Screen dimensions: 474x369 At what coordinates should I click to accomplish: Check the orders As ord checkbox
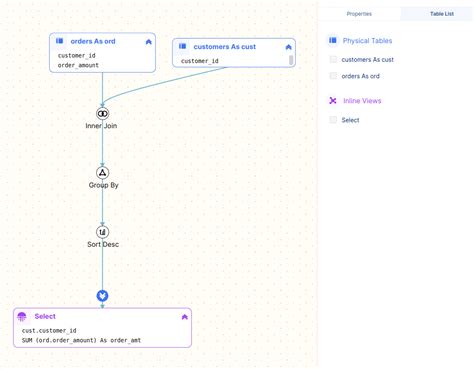pos(333,76)
